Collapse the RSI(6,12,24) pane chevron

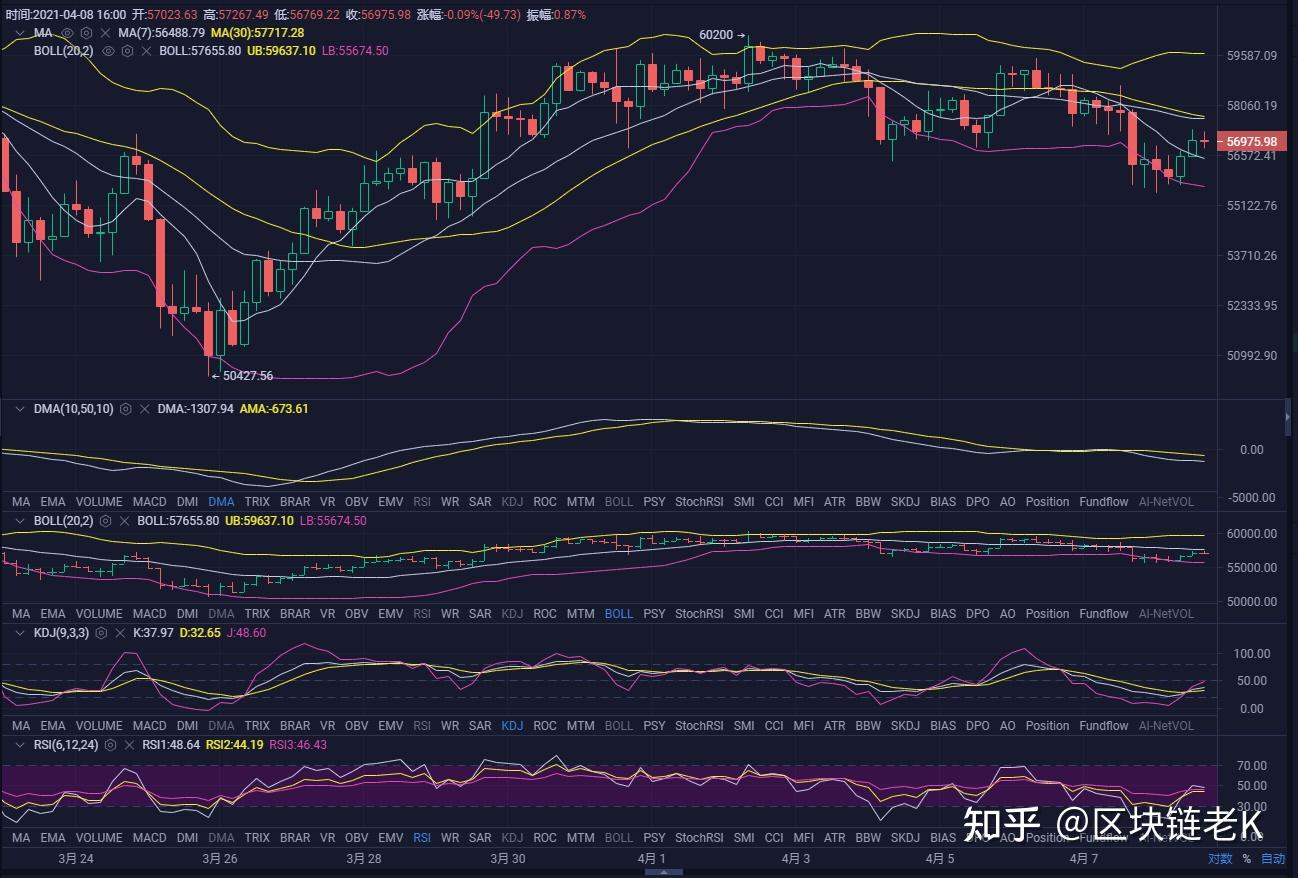point(19,745)
